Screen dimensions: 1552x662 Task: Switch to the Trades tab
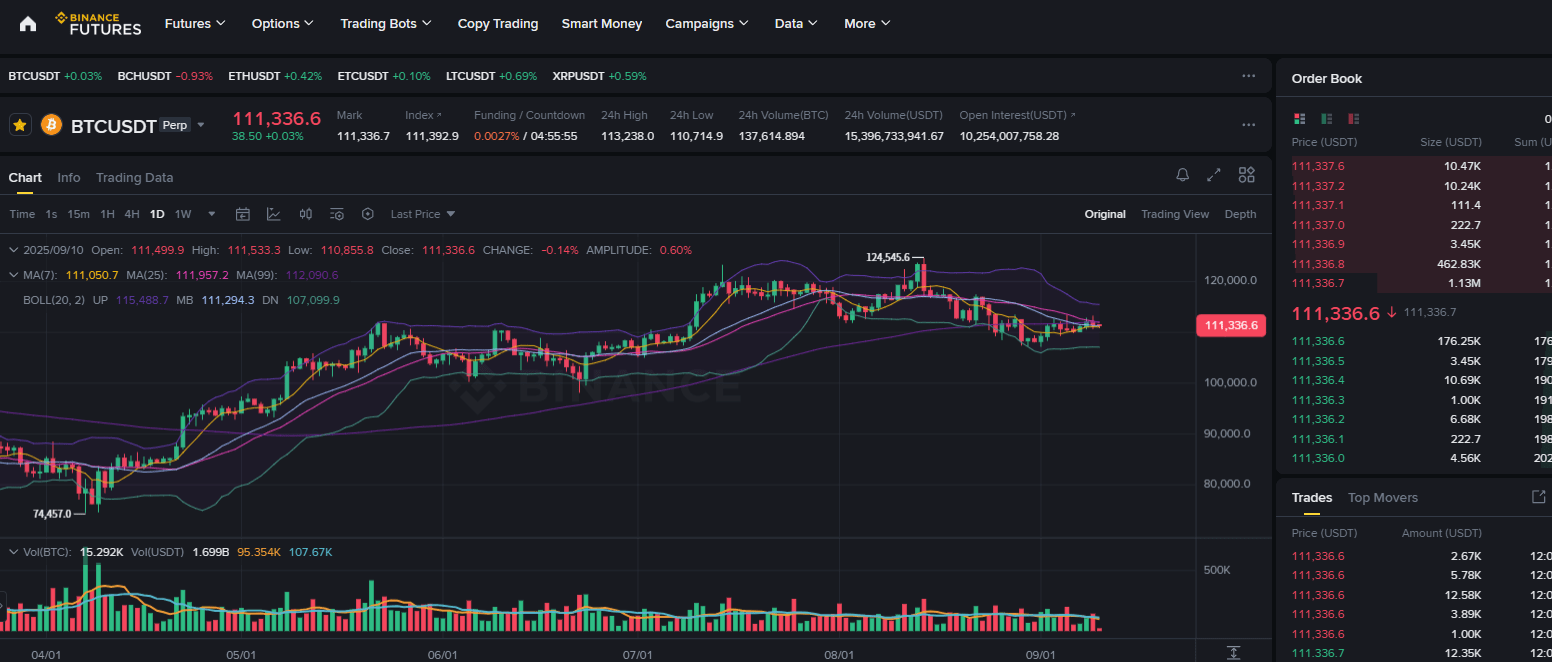(1312, 498)
